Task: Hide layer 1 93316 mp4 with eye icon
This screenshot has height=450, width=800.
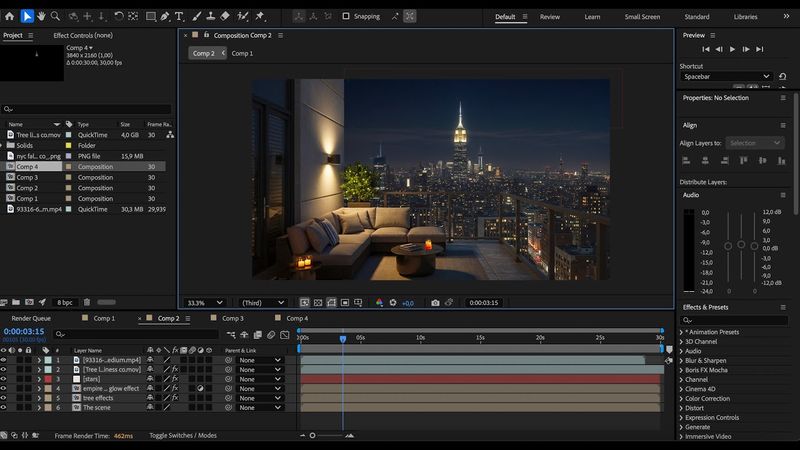Action: pos(4,360)
